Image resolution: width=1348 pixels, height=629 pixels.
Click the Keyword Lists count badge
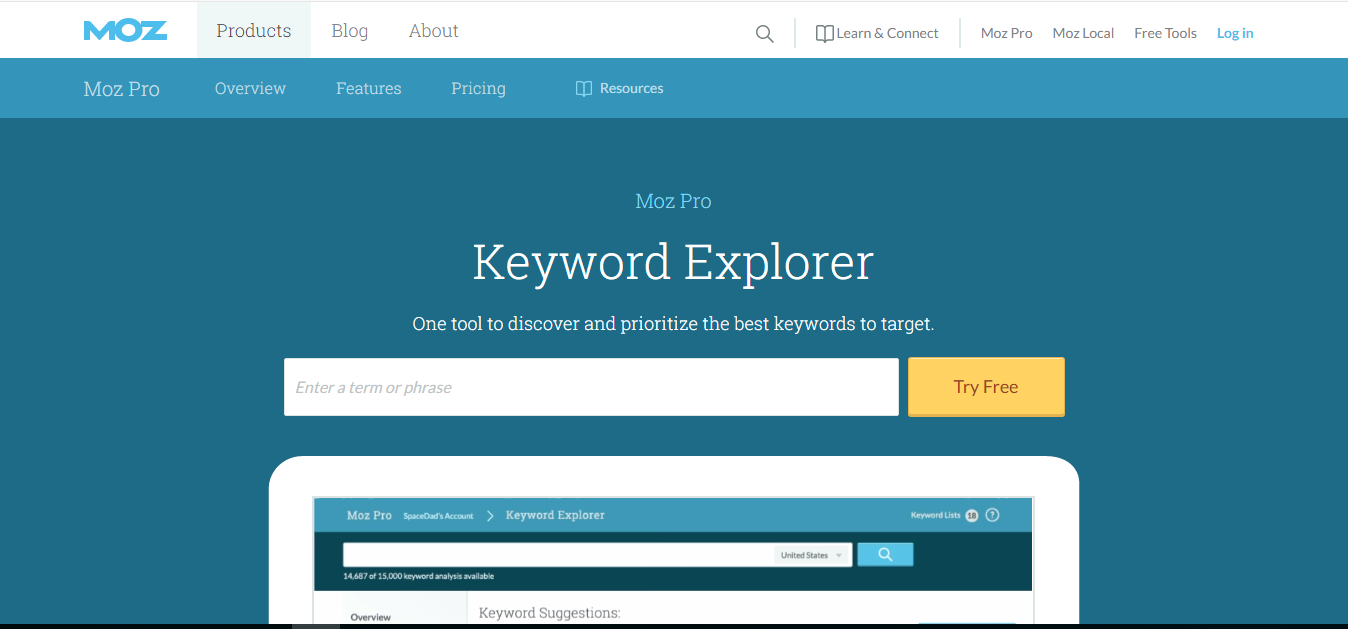(x=972, y=515)
